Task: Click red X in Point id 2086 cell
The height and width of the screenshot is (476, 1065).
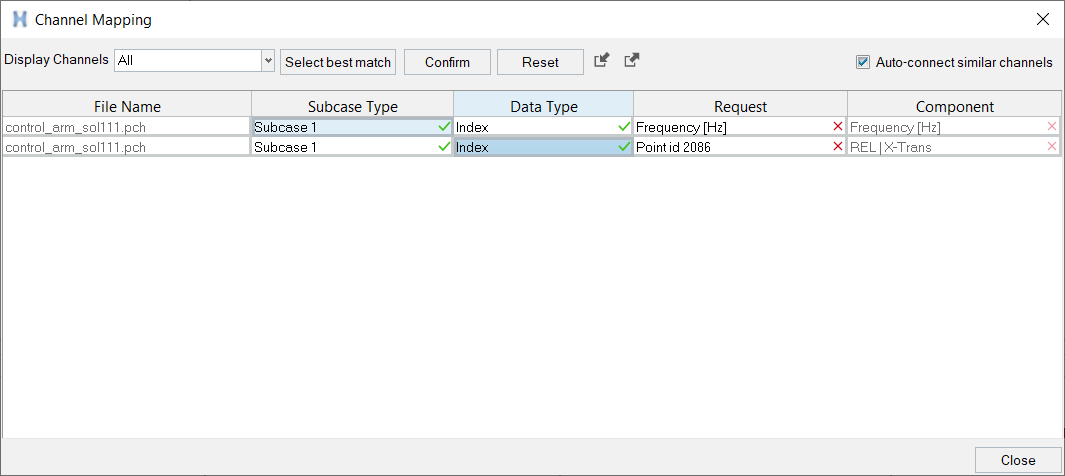Action: [x=837, y=147]
